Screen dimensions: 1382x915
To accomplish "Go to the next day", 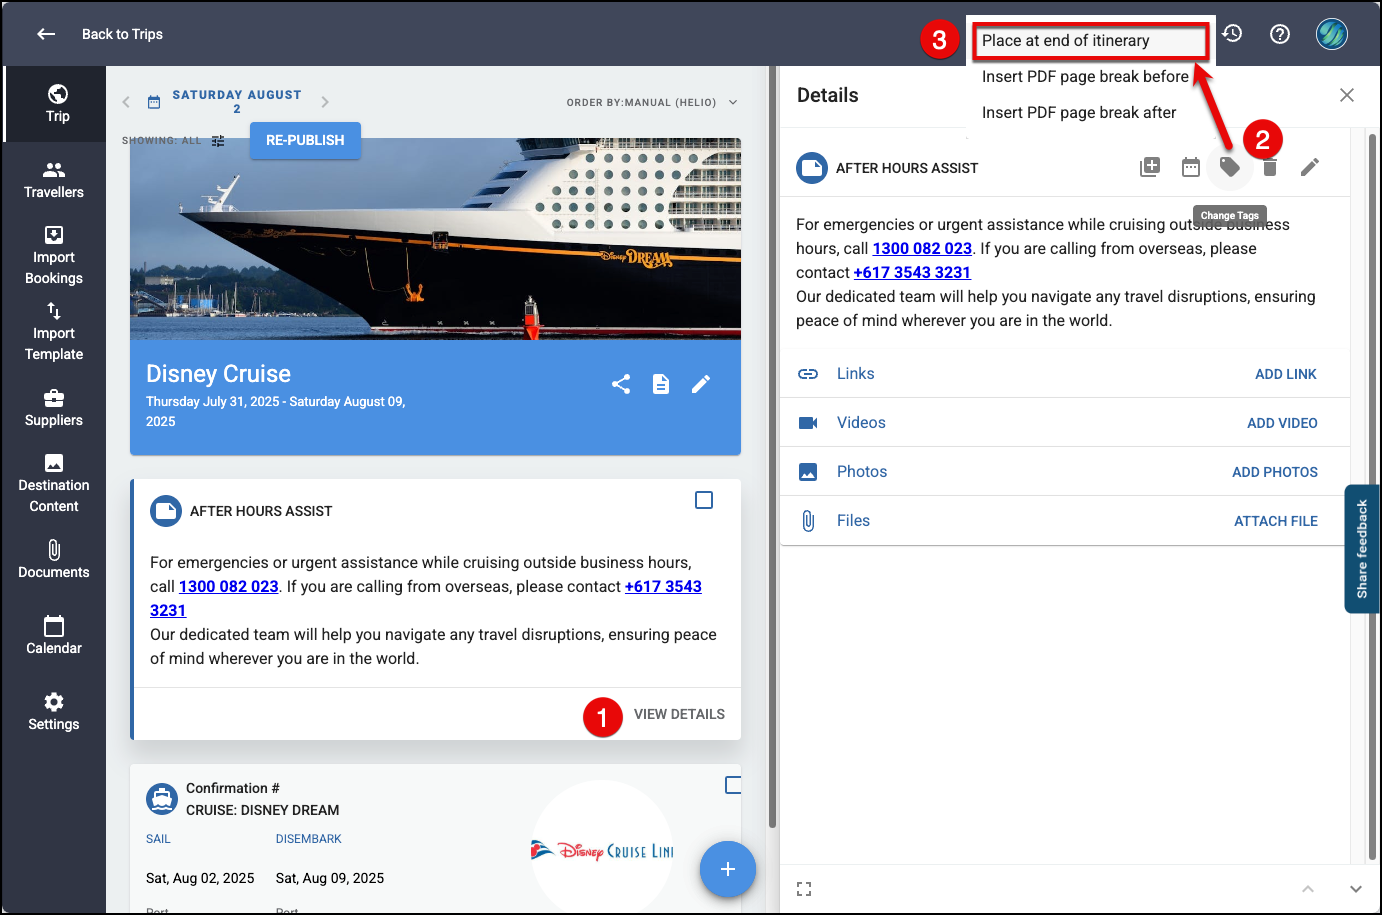I will 325,102.
